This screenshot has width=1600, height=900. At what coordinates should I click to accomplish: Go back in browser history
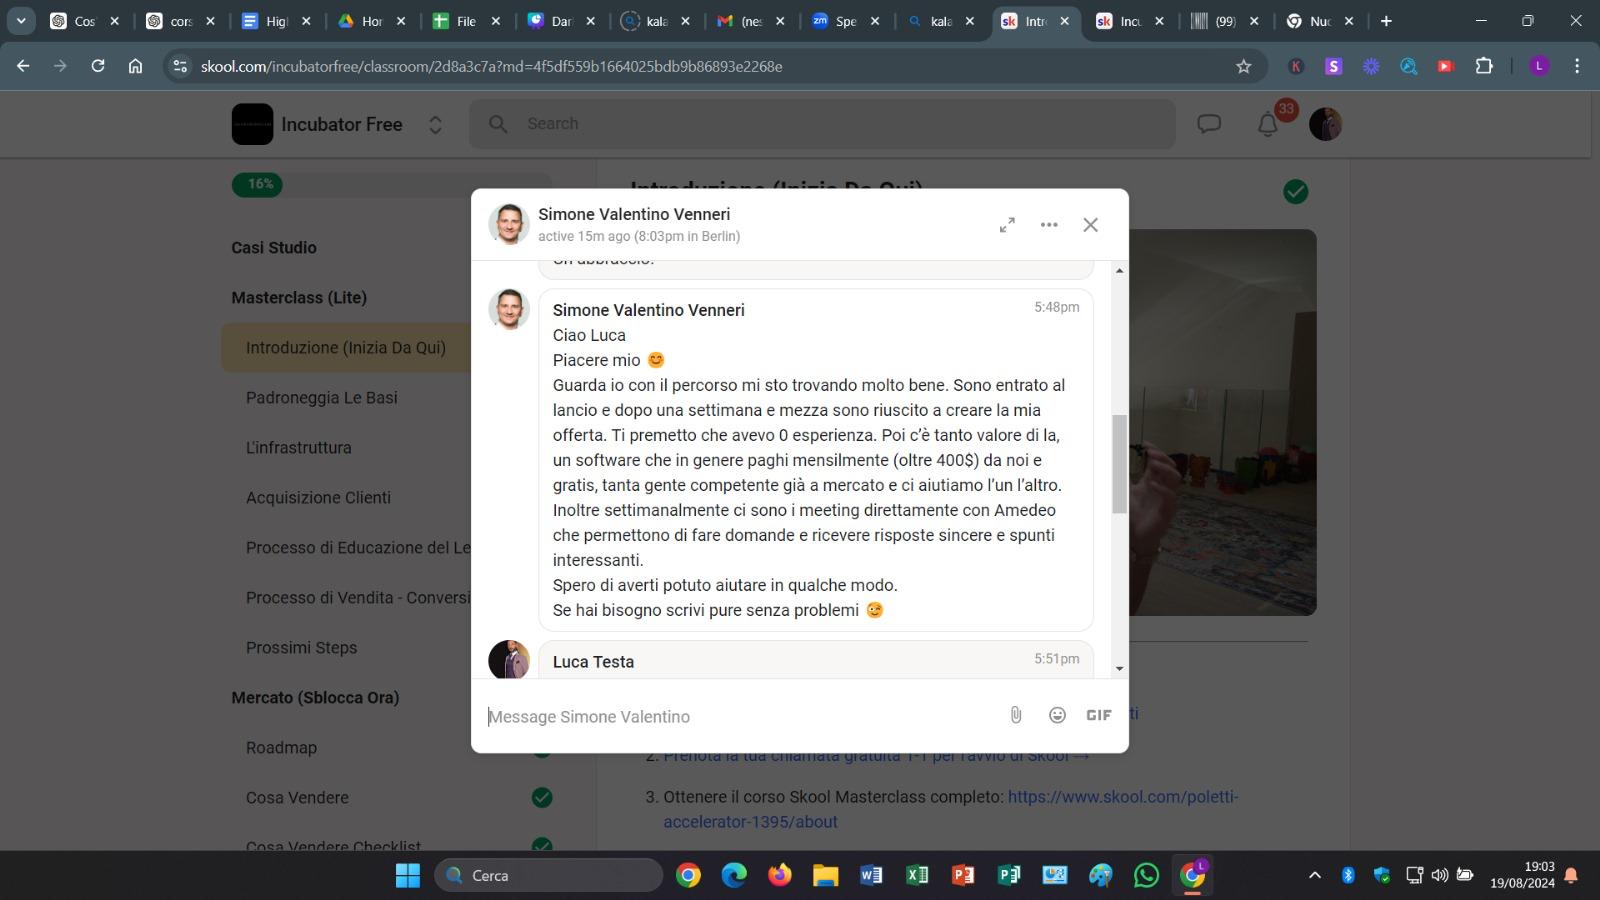click(23, 66)
